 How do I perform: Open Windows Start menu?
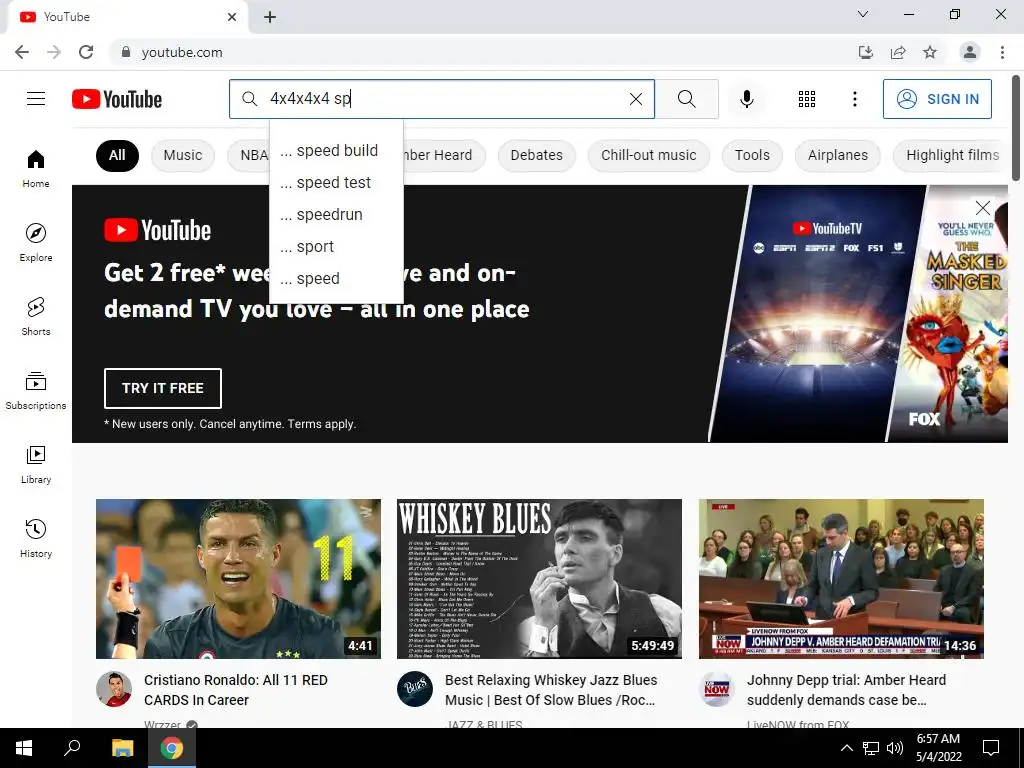point(24,748)
